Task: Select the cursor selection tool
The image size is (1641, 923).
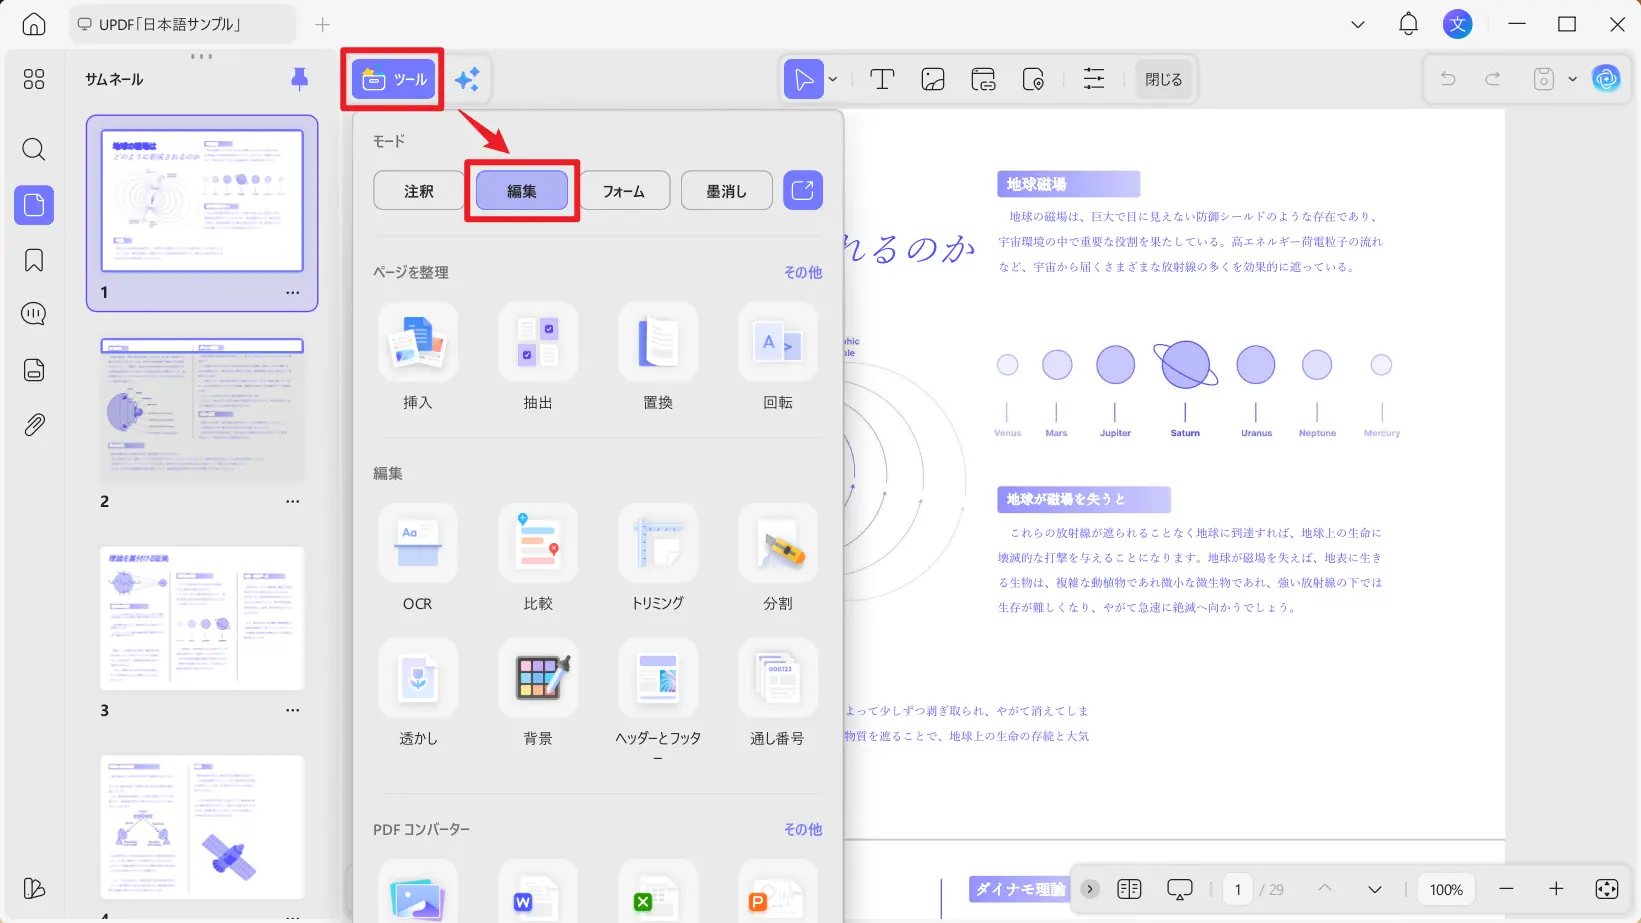Action: (x=804, y=79)
